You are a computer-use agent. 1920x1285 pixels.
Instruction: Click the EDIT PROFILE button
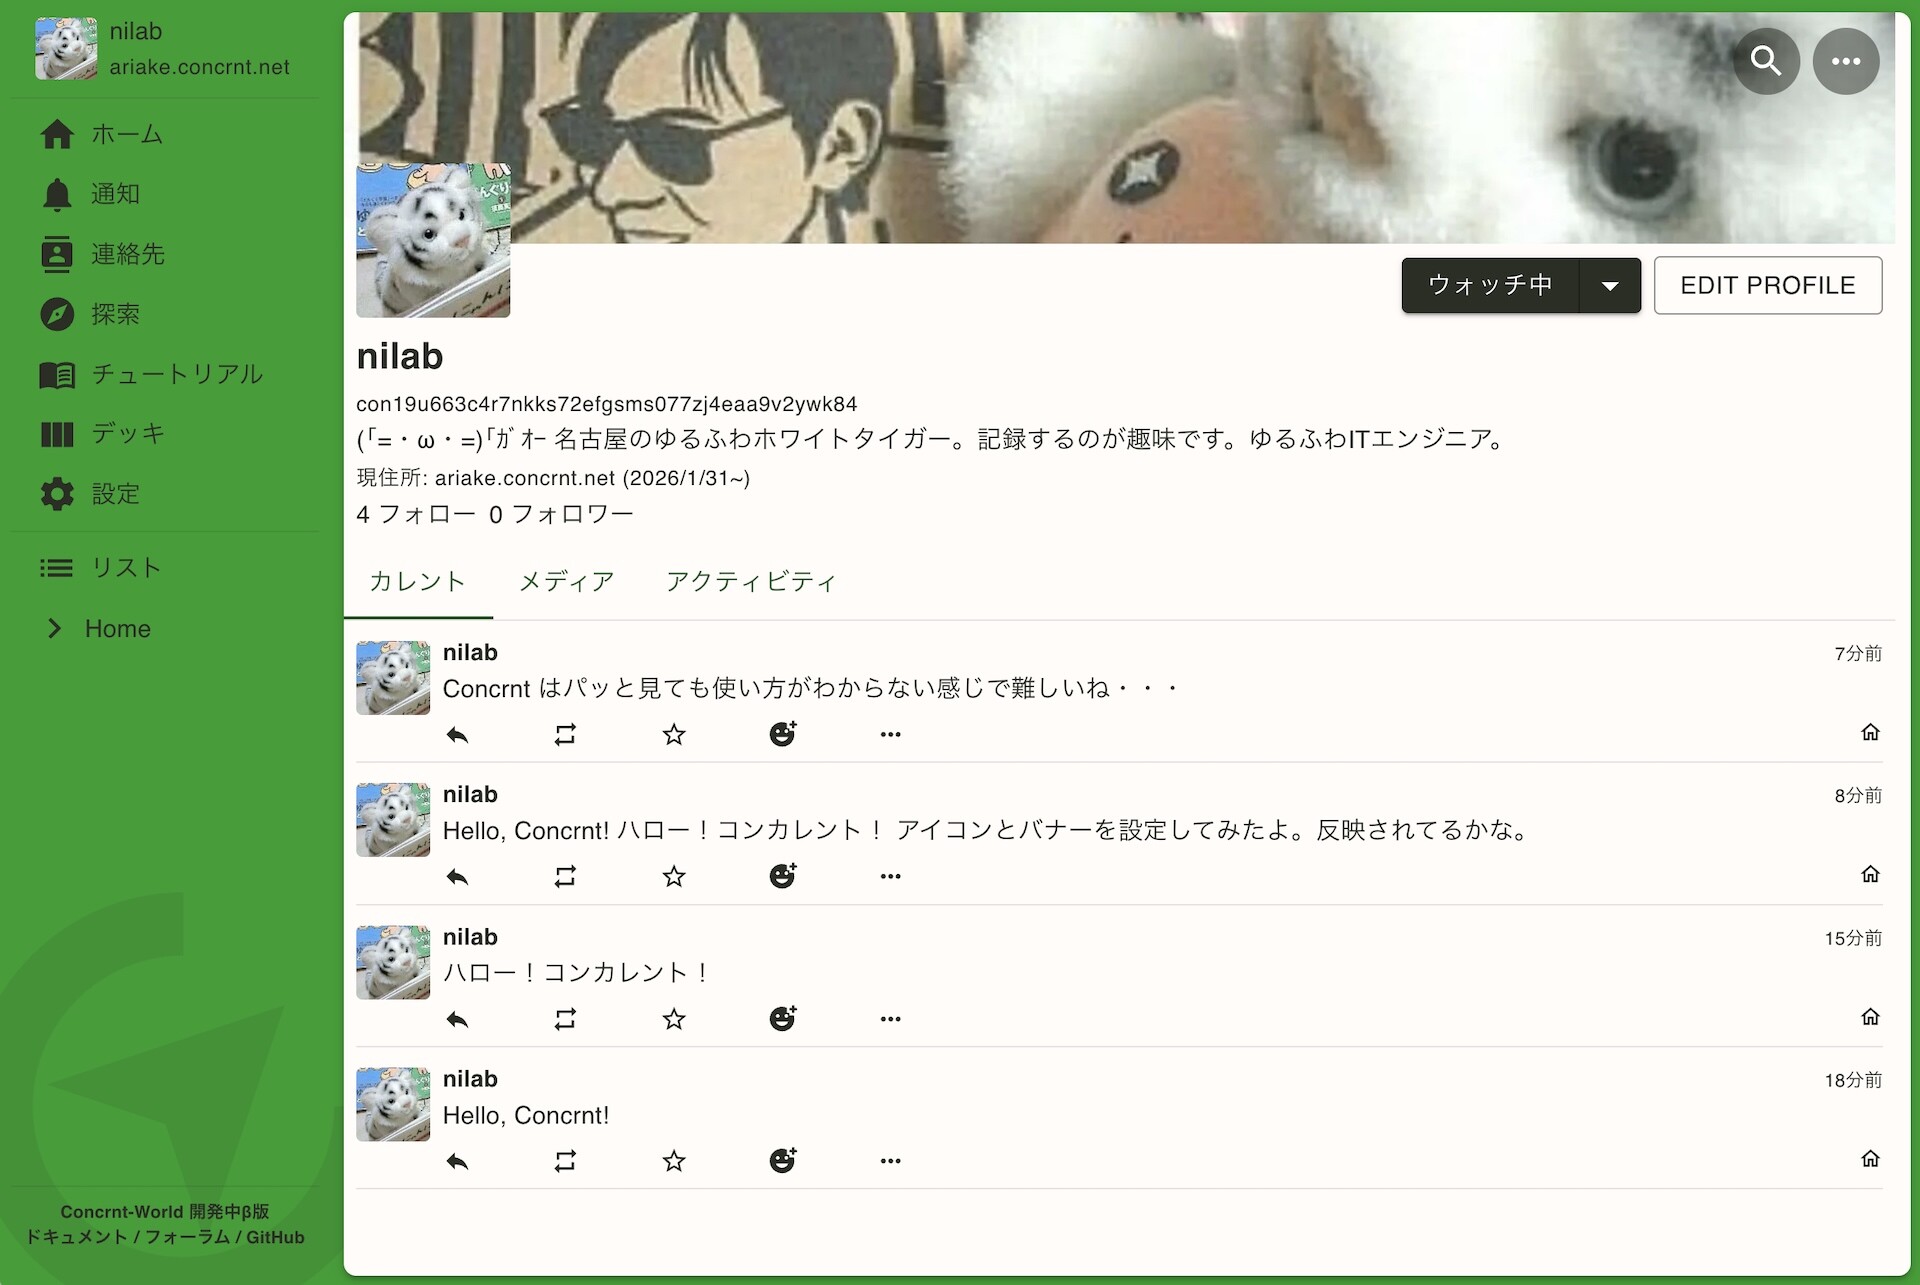pos(1767,285)
